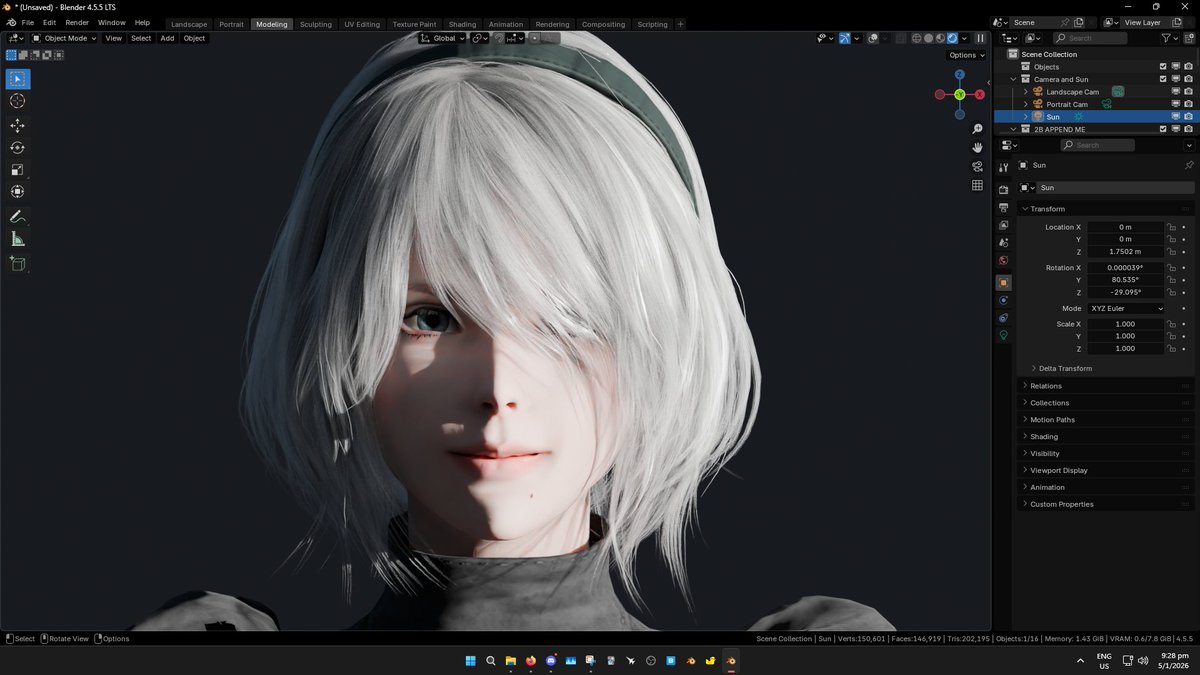Switch to wireframe viewport shading

[x=916, y=38]
